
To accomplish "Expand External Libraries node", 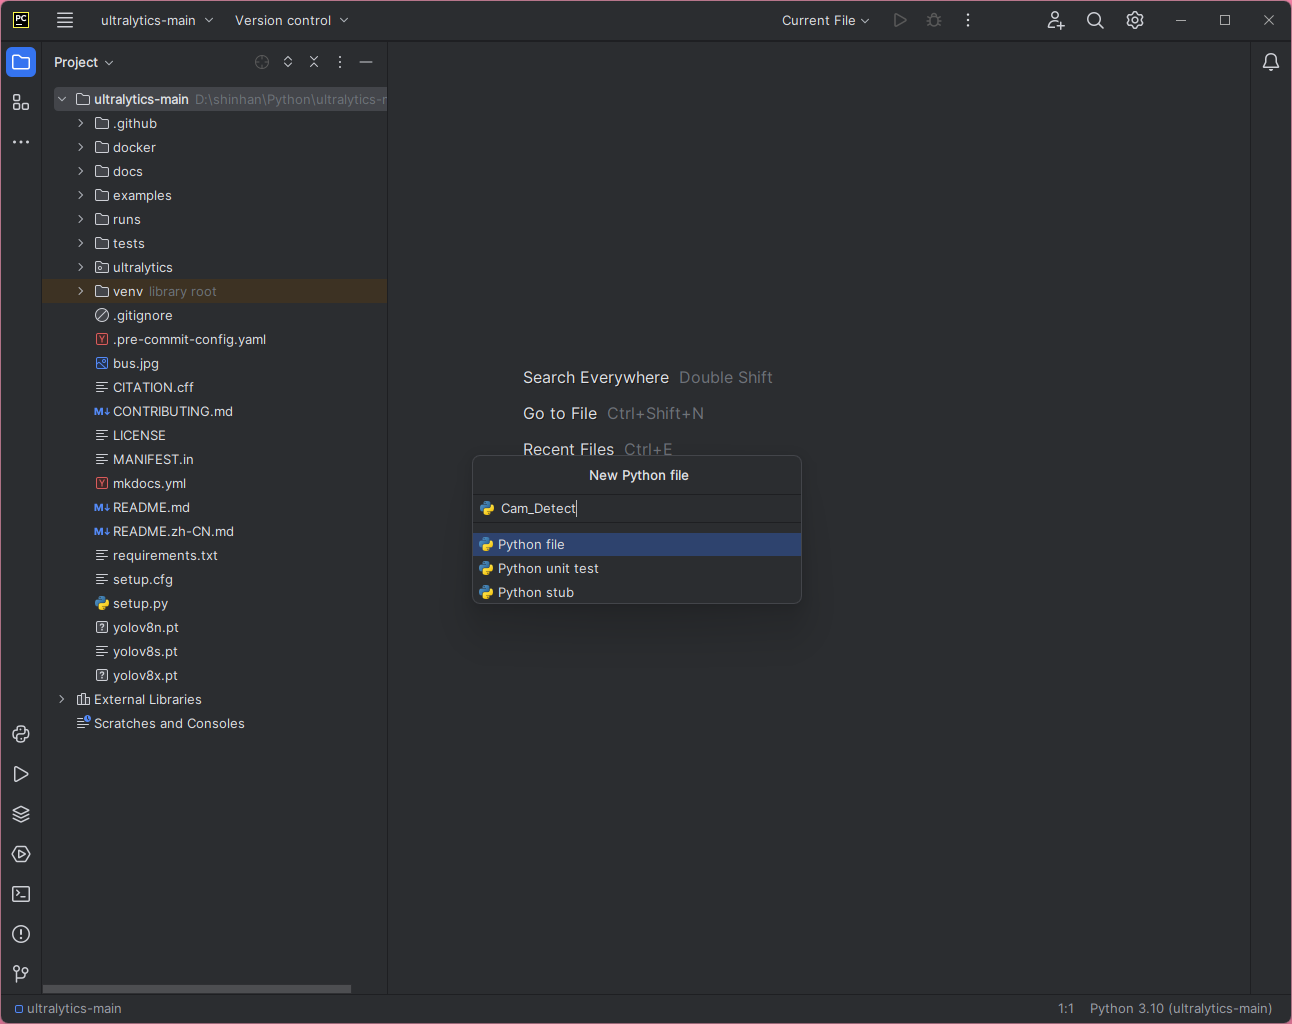I will [62, 699].
